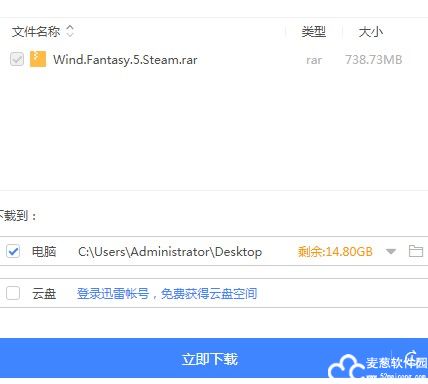The image size is (428, 384).
Task: Sort by the 大小 column header
Action: point(370,32)
